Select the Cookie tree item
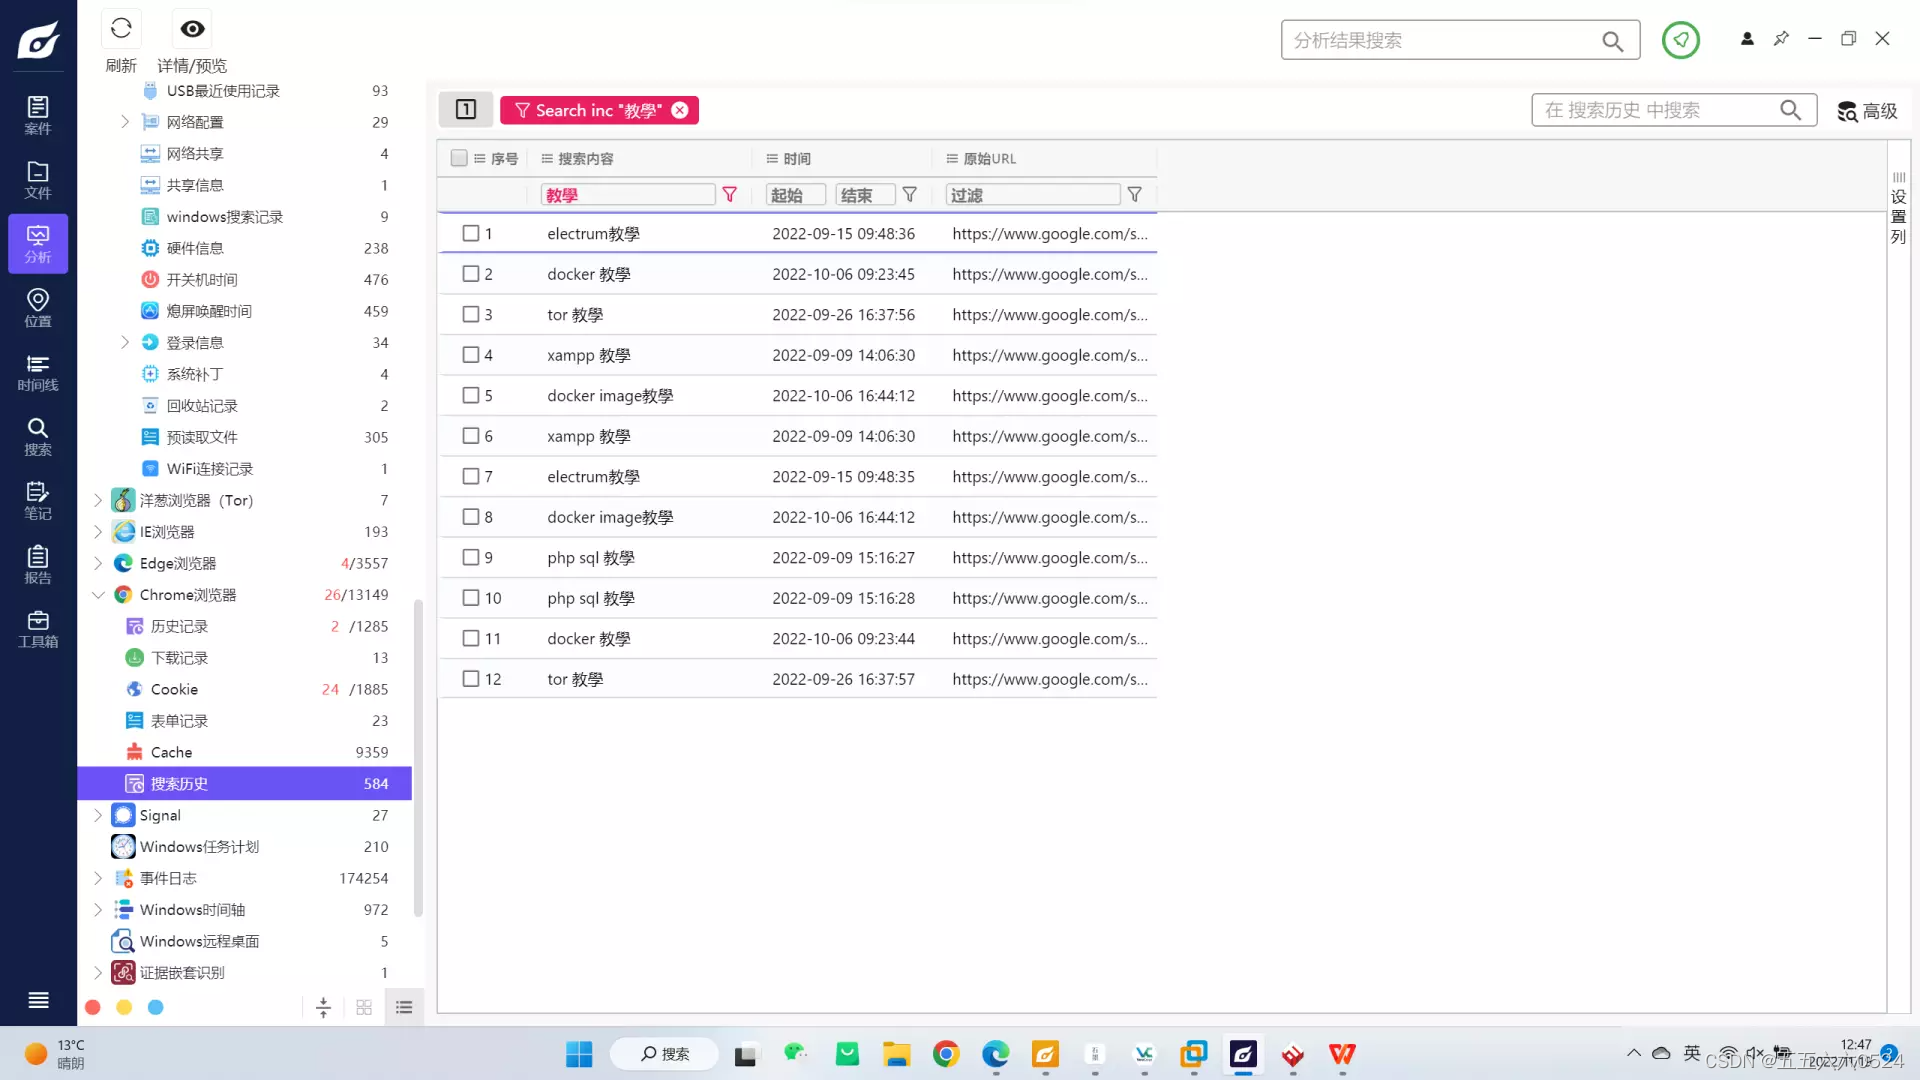The width and height of the screenshot is (1920, 1080). 174,690
